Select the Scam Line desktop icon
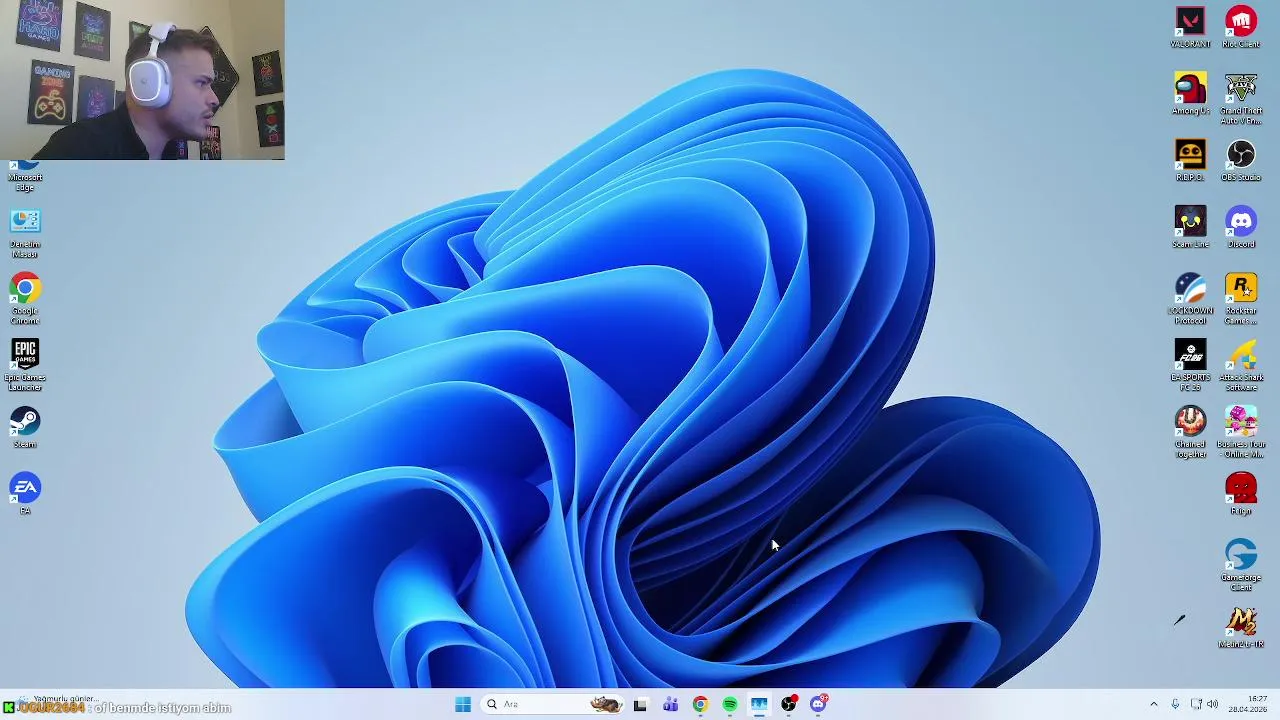 pos(1190,227)
